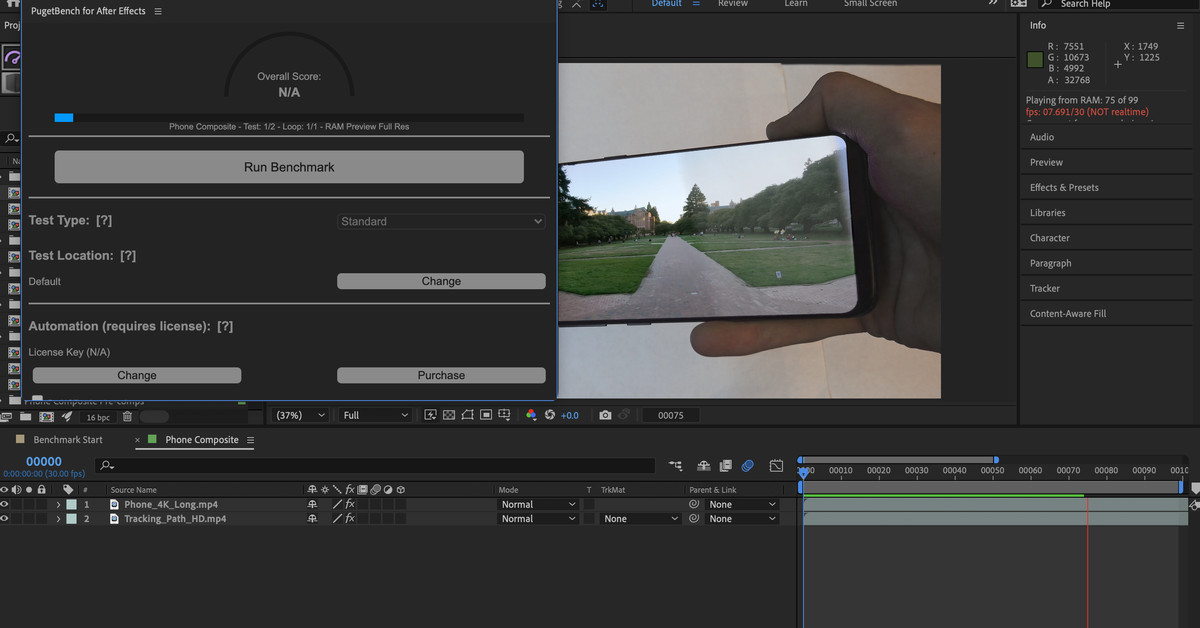Toggle mask and shape path visibility icon
This screenshot has width=1200, height=628.
[x=467, y=415]
